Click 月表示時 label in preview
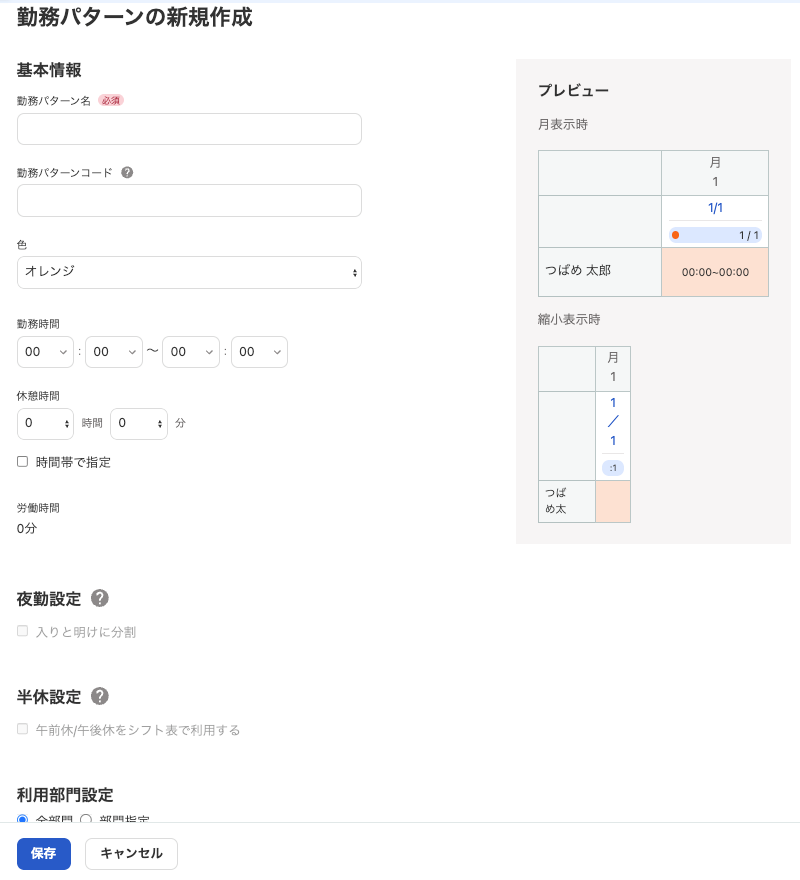Image resolution: width=800 pixels, height=880 pixels. [563, 125]
